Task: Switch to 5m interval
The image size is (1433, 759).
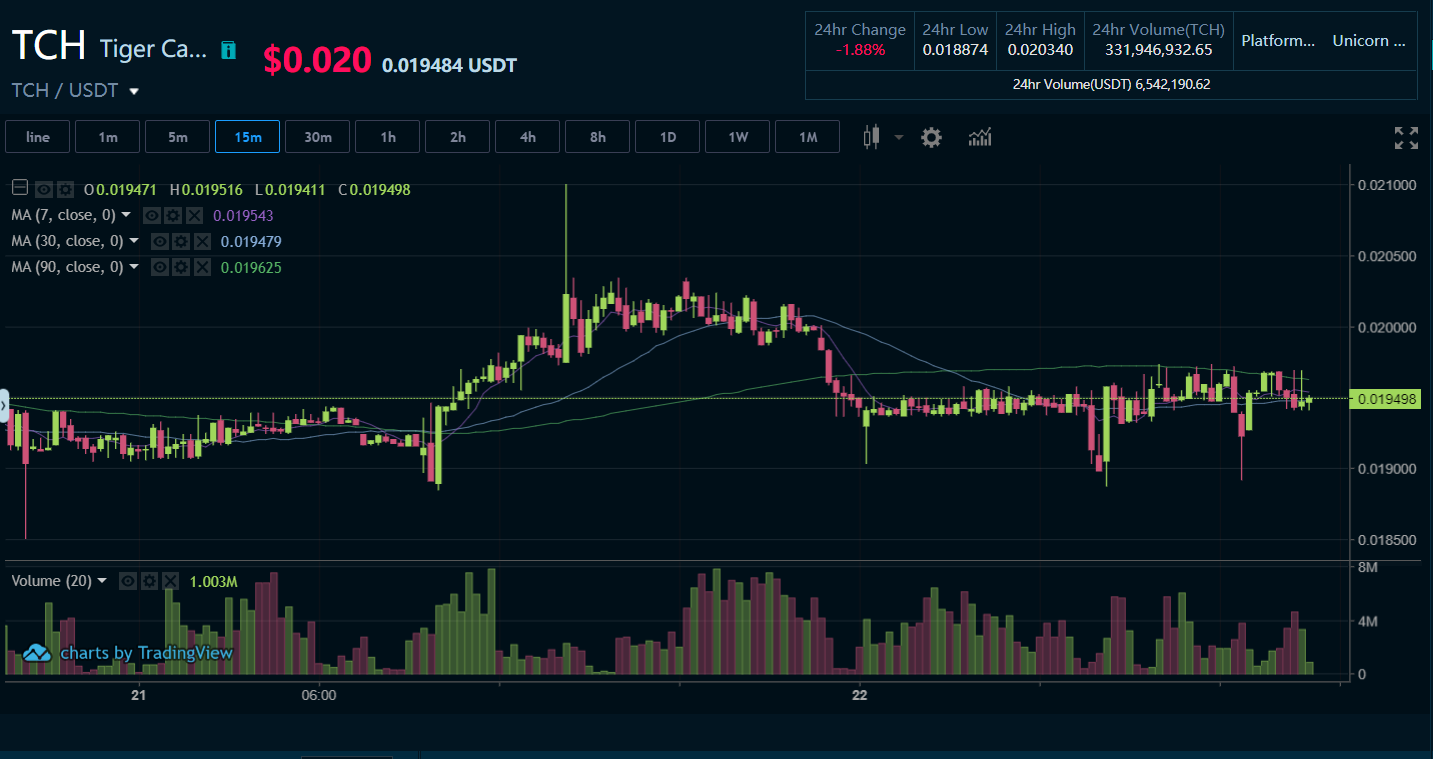Action: click(178, 137)
